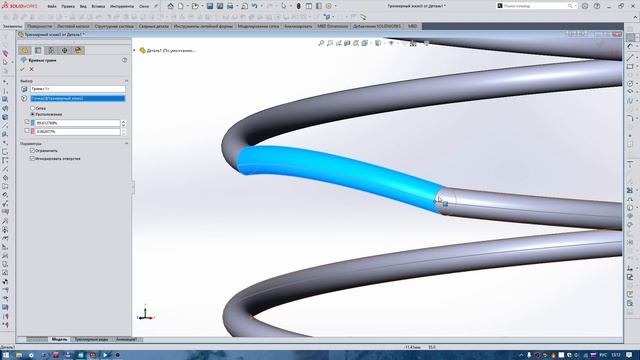Image resolution: width=640 pixels, height=360 pixels.
Task: Create a new document with the New icon
Action: pos(180,6)
